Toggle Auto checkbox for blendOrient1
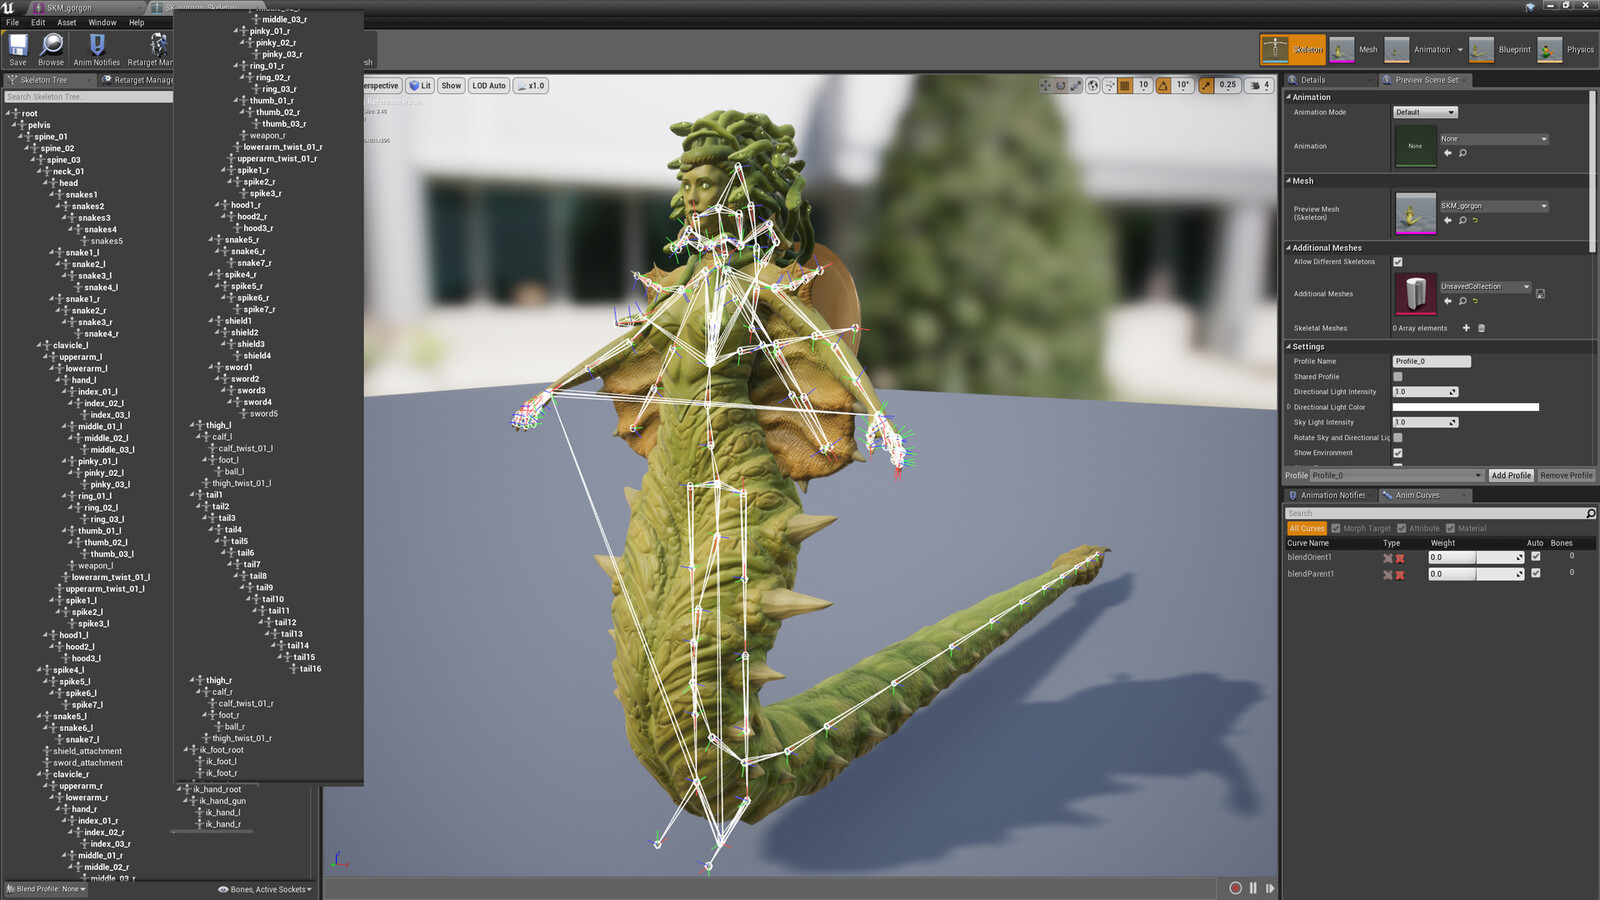 [1536, 557]
